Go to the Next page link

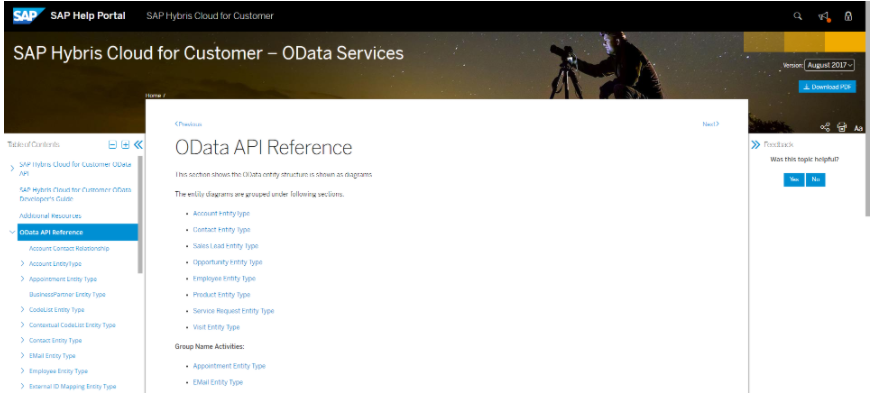(x=710, y=124)
